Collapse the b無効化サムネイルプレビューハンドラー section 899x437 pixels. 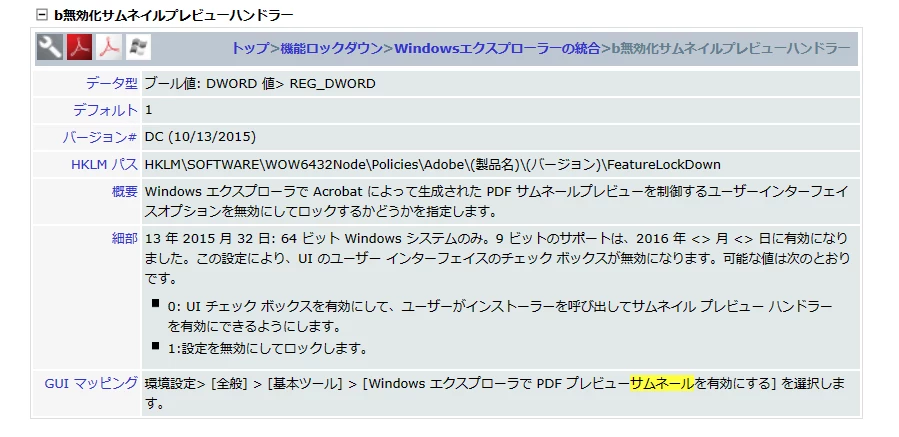41,15
